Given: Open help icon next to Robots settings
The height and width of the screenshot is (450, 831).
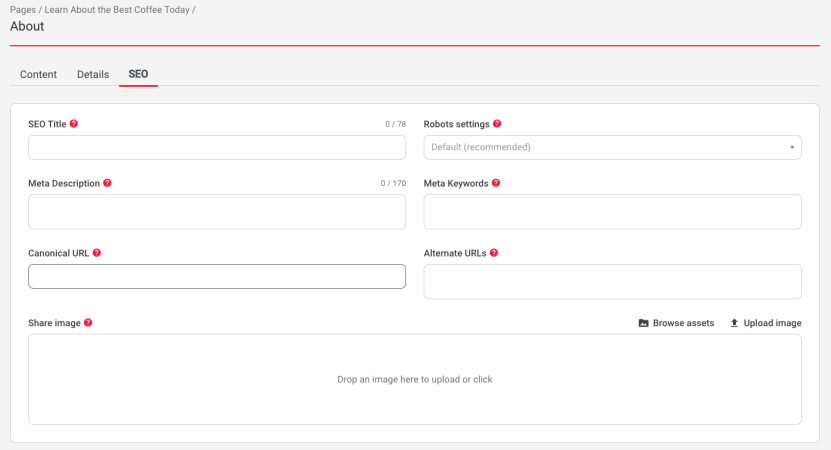Looking at the screenshot, I should 497,123.
